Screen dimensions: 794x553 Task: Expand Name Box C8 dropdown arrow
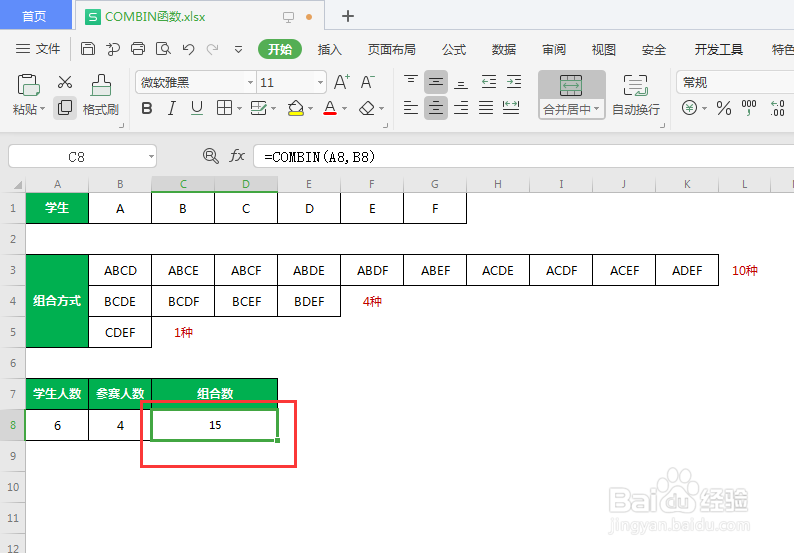point(151,156)
